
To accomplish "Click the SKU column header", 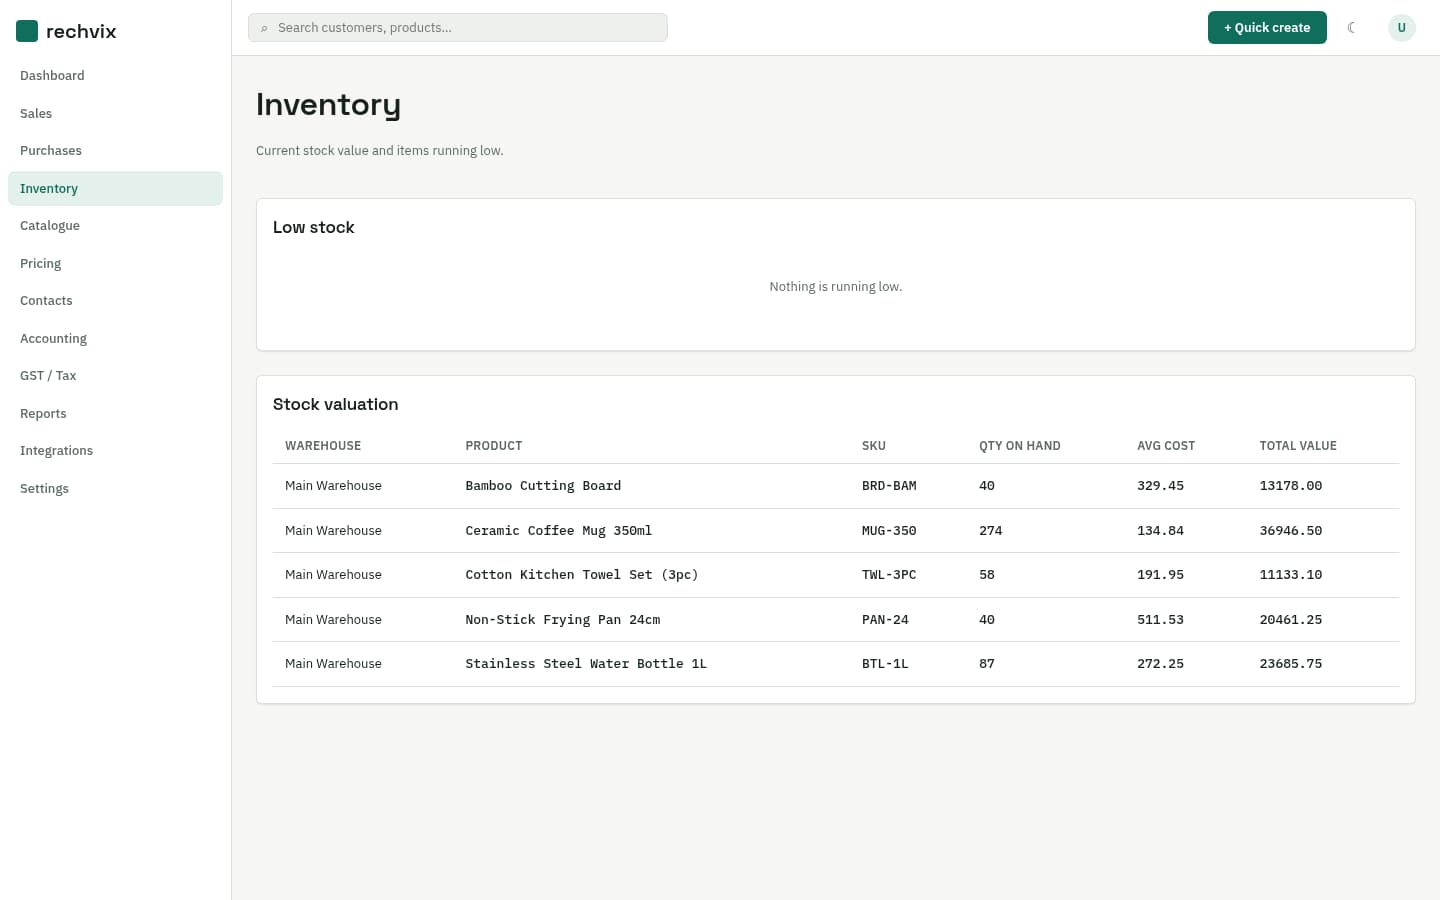I will click(874, 446).
